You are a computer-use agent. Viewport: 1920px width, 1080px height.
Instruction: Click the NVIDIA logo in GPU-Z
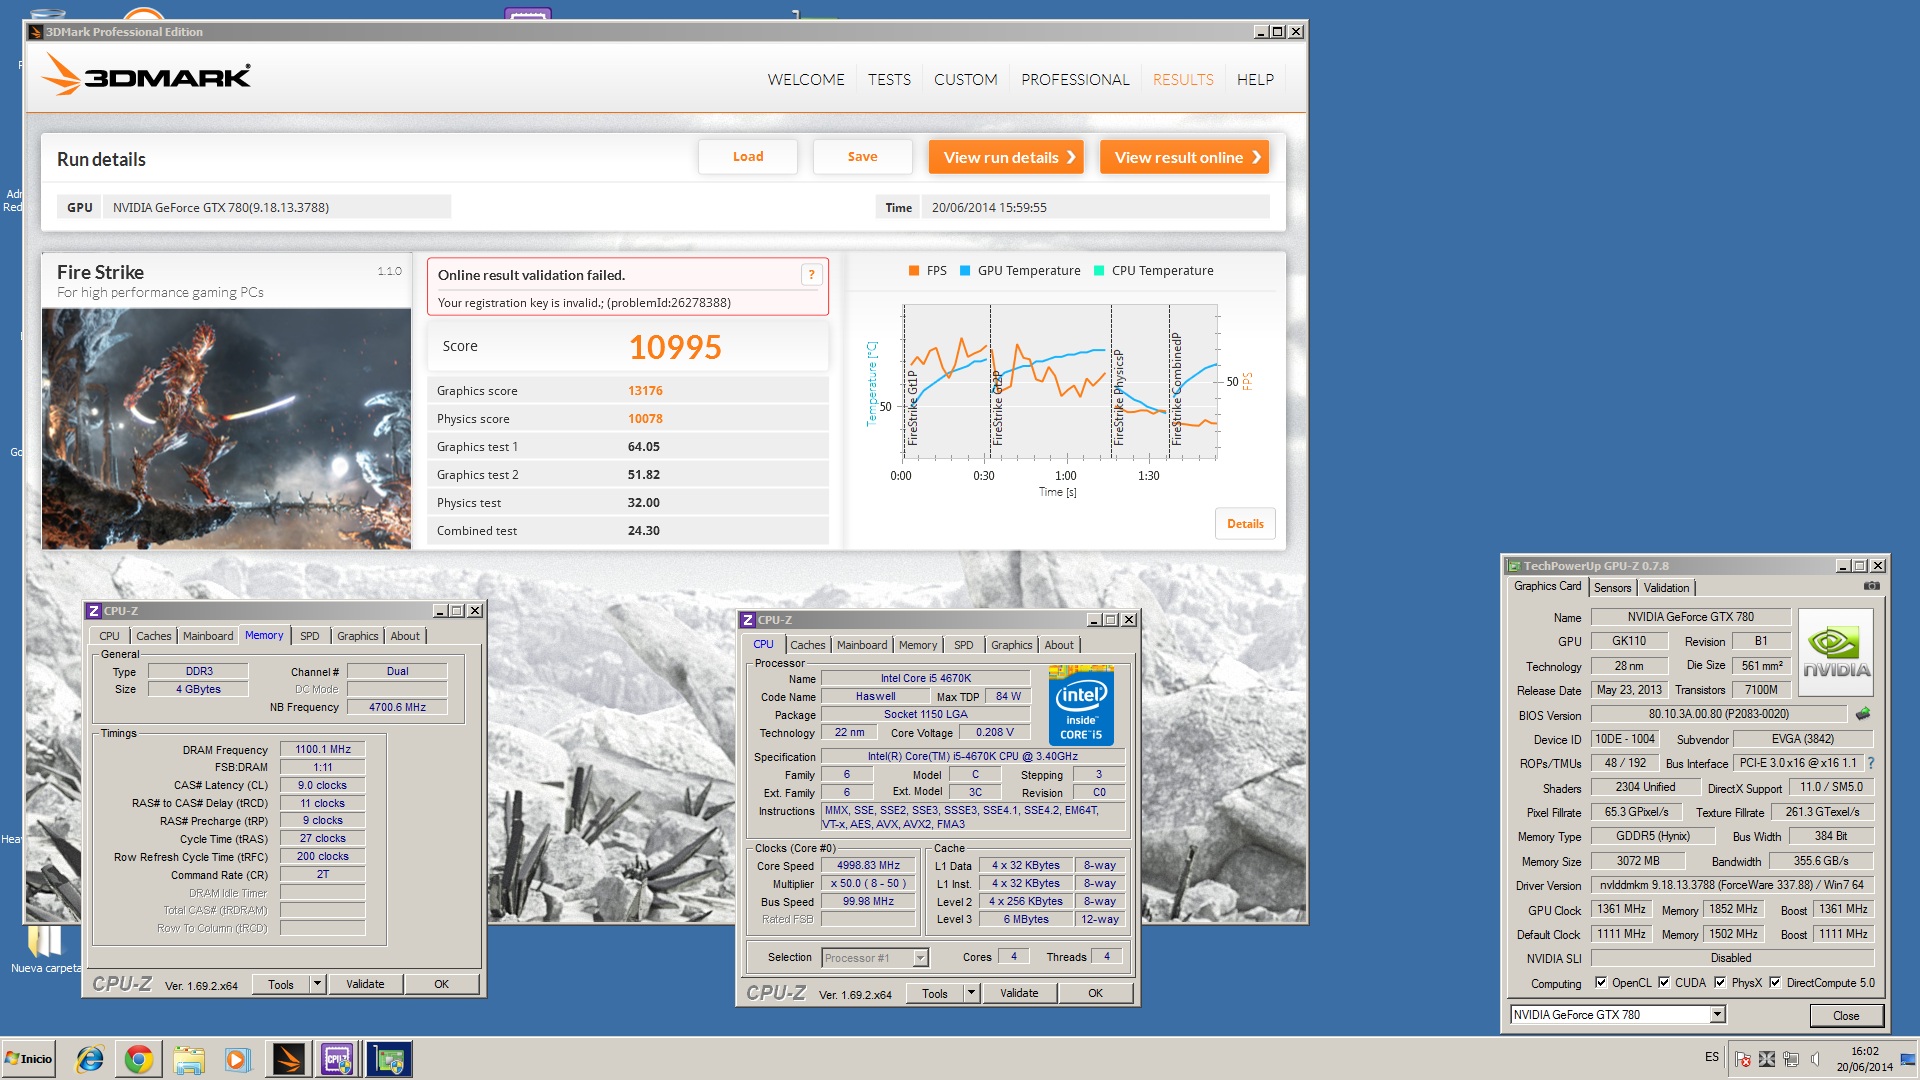(x=1836, y=652)
